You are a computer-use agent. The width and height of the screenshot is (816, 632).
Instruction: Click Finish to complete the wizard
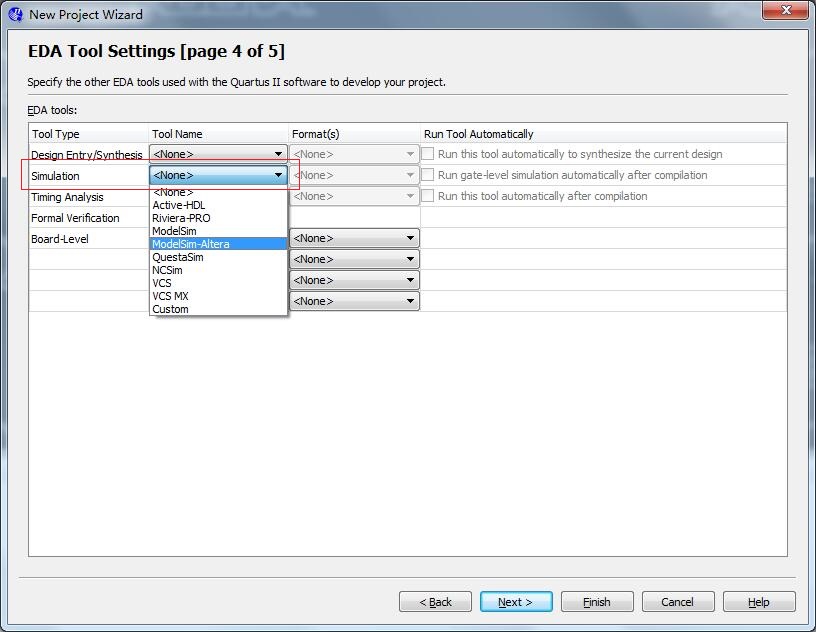point(597,601)
